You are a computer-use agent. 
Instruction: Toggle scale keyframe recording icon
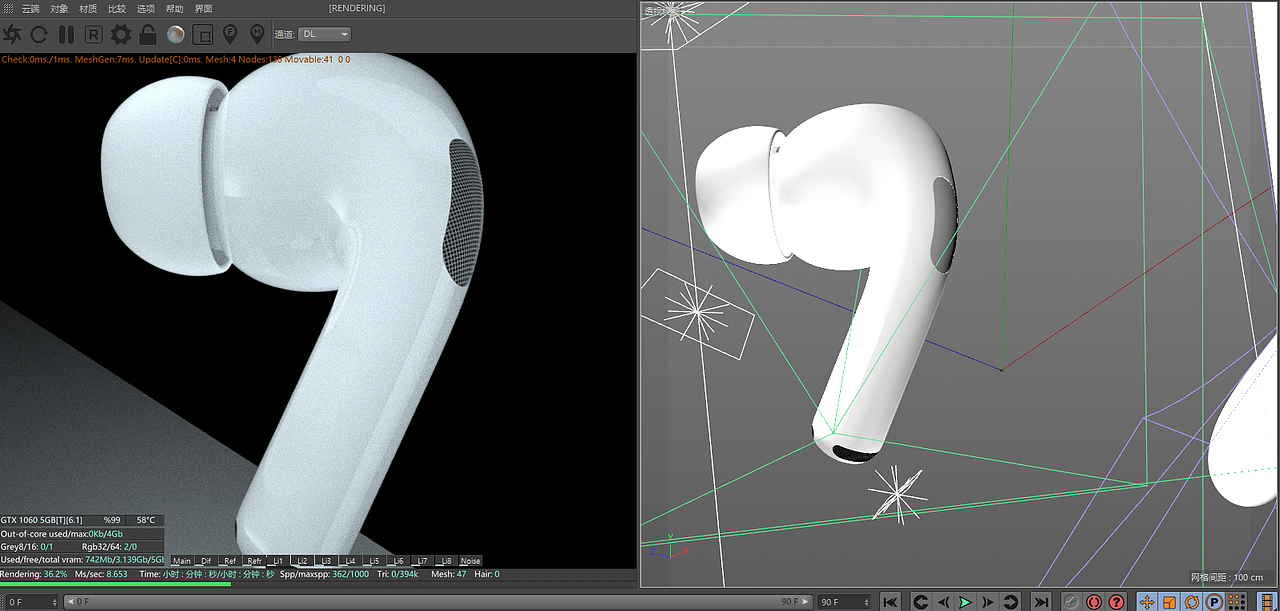click(1170, 602)
